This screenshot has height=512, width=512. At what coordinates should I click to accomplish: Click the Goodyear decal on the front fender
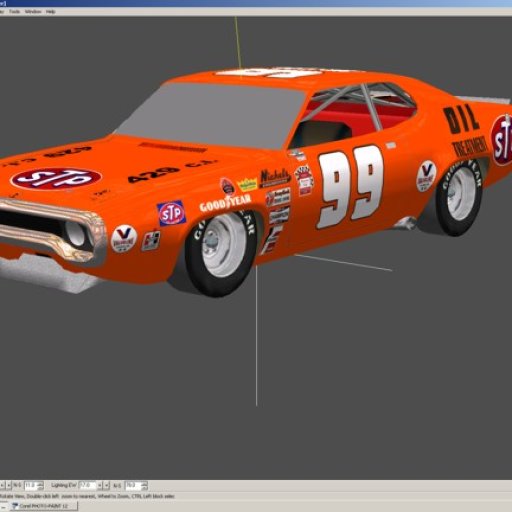tap(225, 203)
